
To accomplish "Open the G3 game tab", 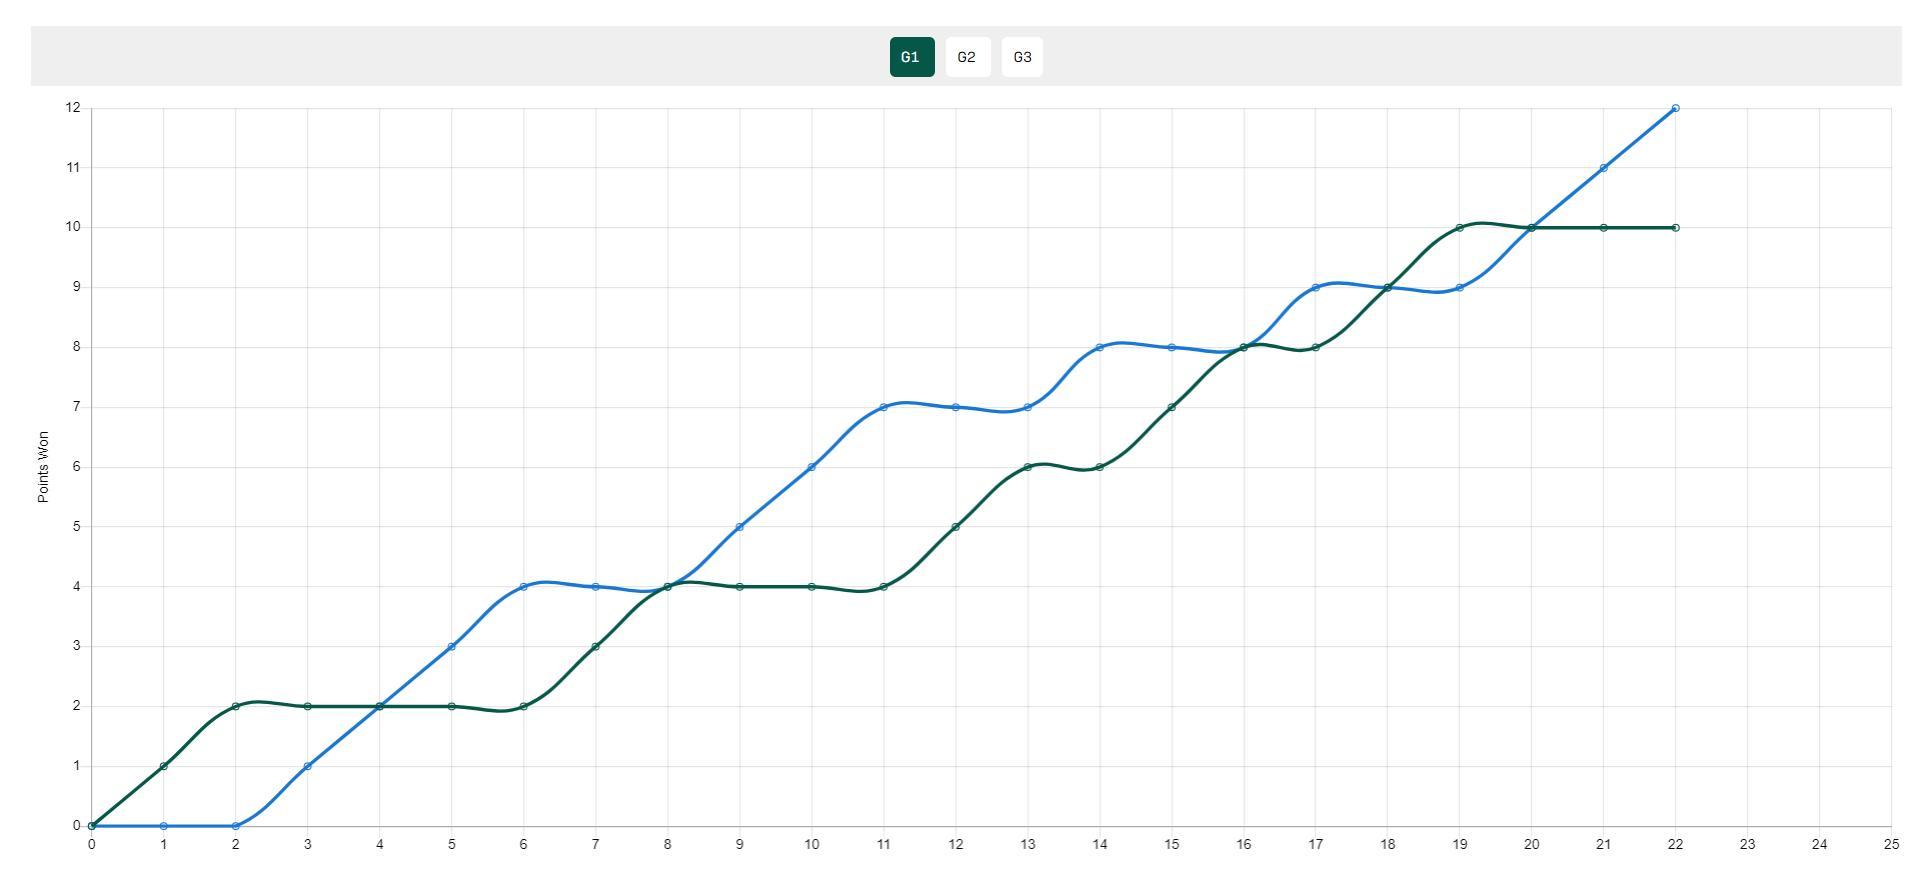I will (x=1022, y=57).
